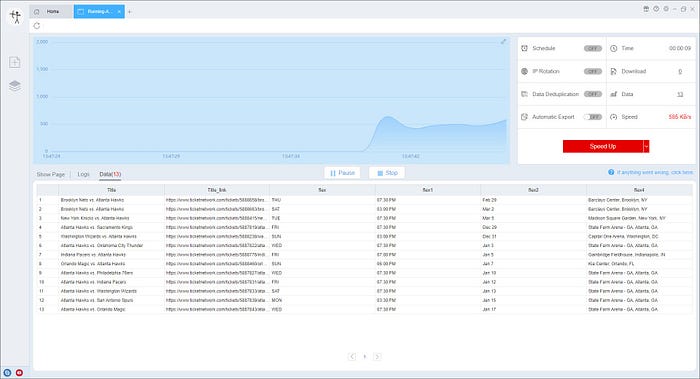The image size is (700, 379).
Task: Turn on Data Deduplication switch
Action: [593, 94]
